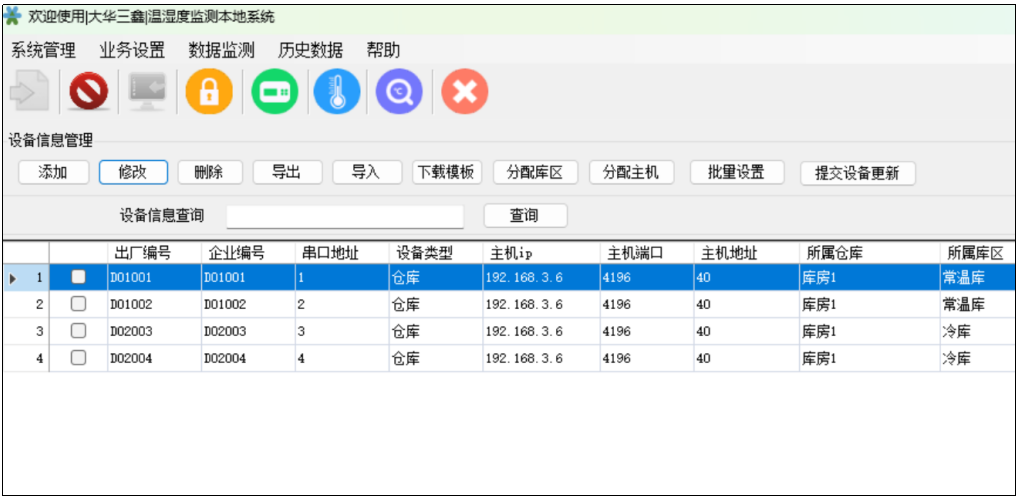Open the 历史数据 menu
1018x498 pixels.
[310, 50]
